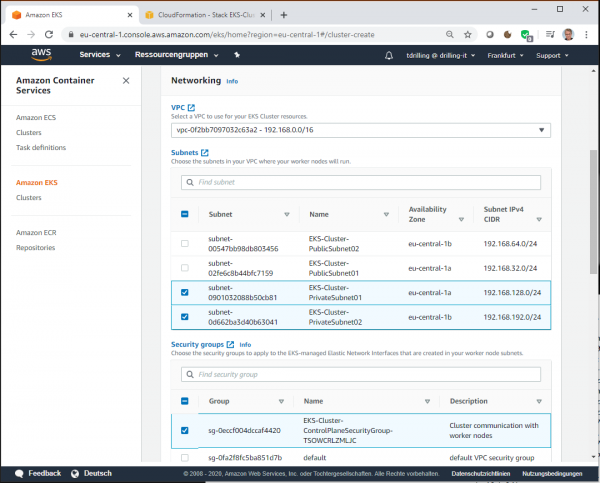This screenshot has width=600, height=483.
Task: Click in the Find security group field
Action: 361,374
